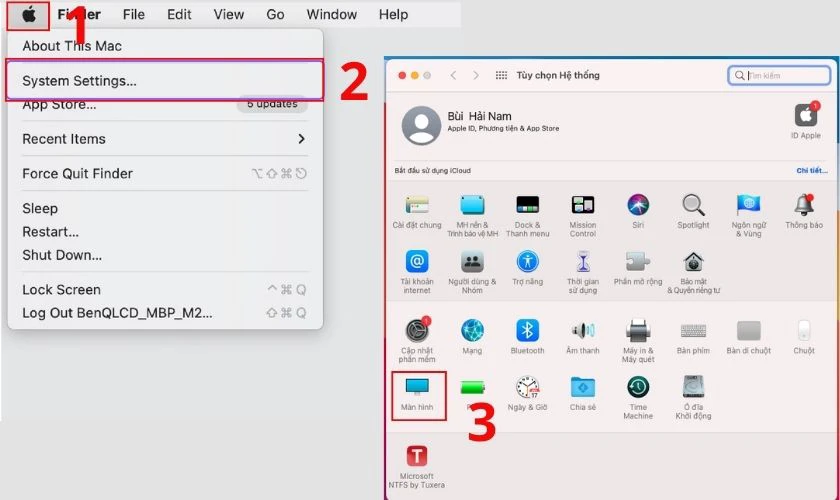Image resolution: width=840 pixels, height=500 pixels.
Task: Open Phần mở rộng extensions preferences
Action: pyautogui.click(x=638, y=262)
